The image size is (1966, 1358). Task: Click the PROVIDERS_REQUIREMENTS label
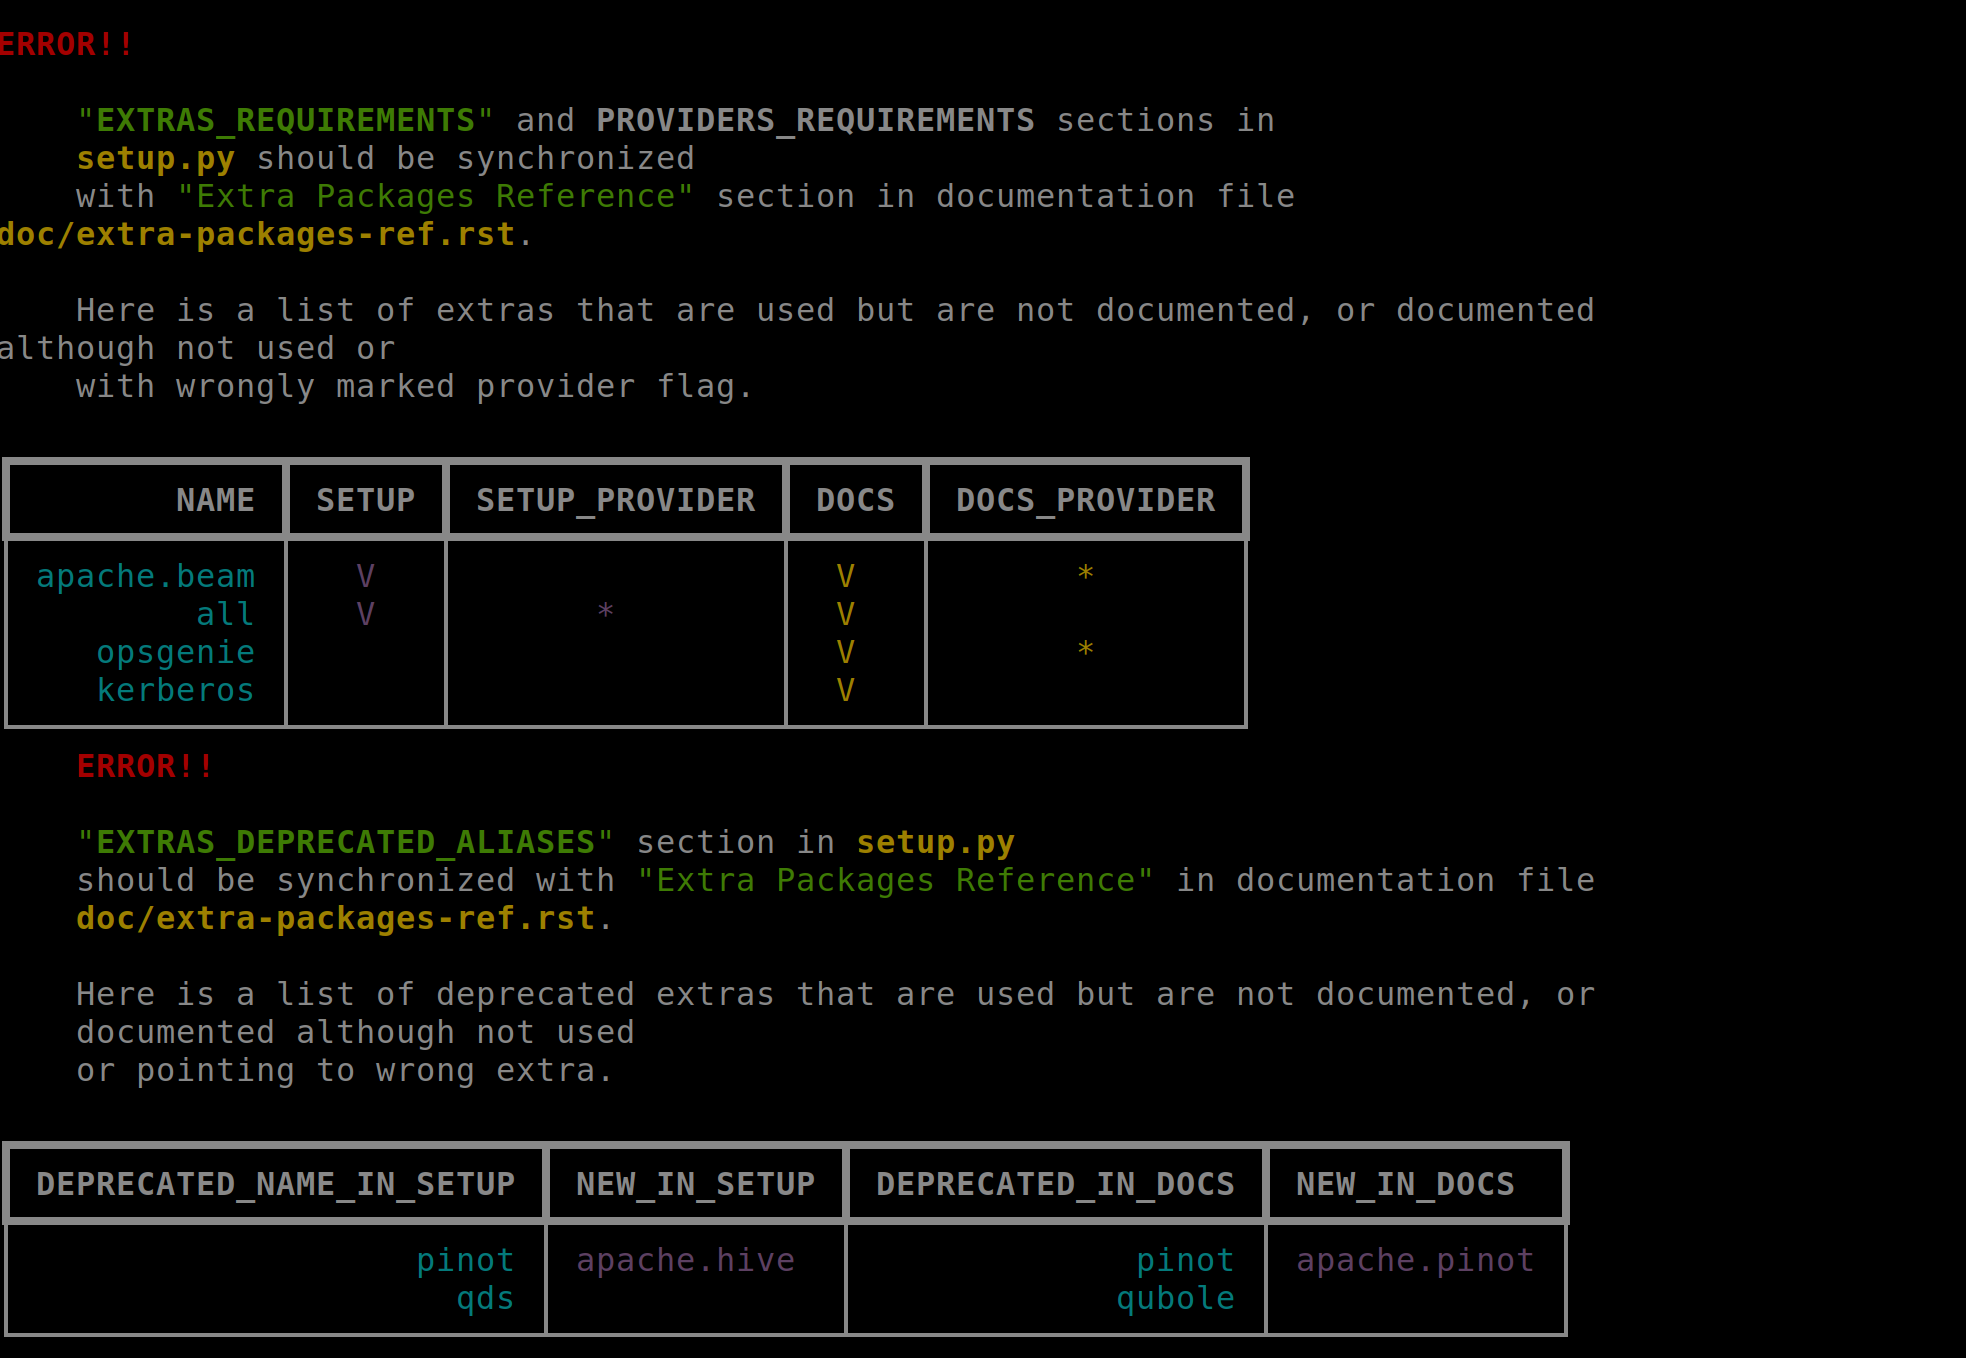coord(814,119)
